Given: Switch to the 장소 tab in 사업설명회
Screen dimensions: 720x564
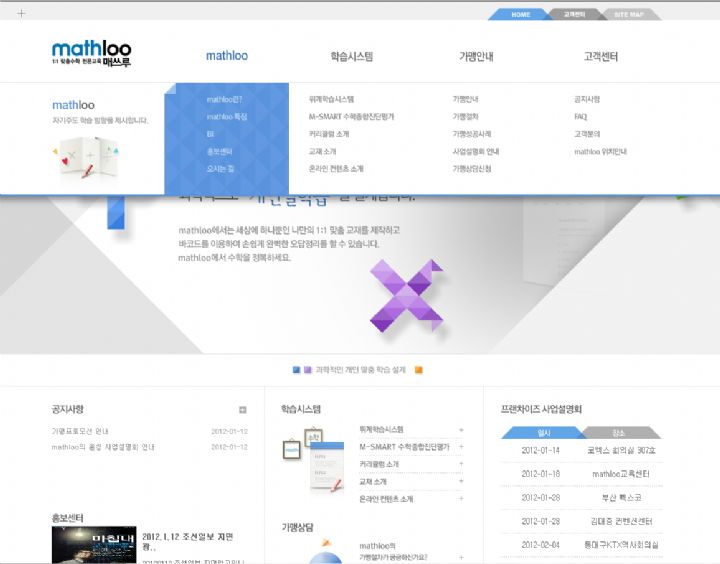Looking at the screenshot, I should [619, 433].
